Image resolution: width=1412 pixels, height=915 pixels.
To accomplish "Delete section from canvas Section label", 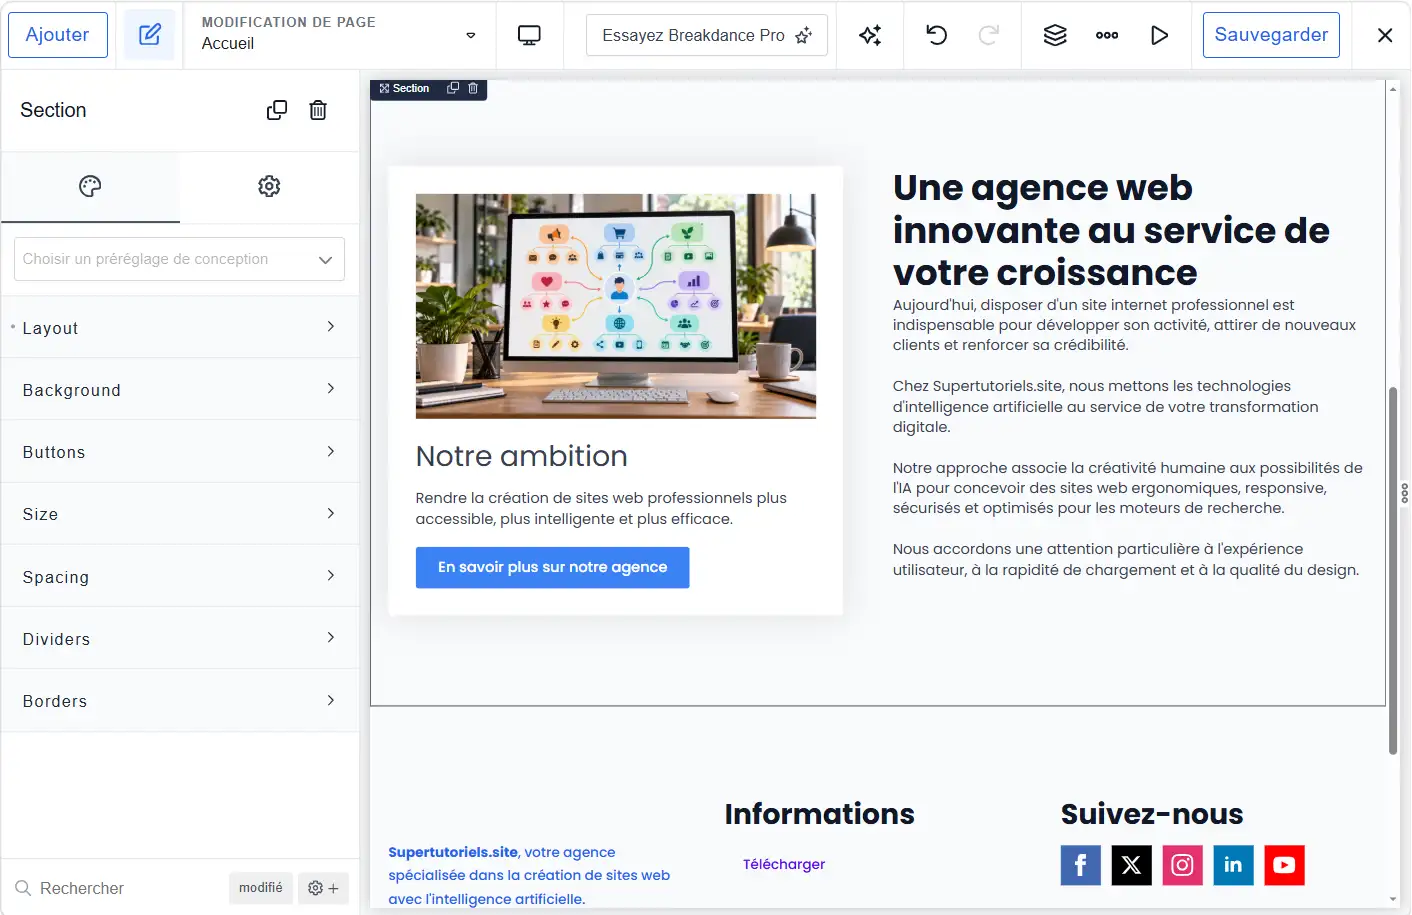I will click(473, 88).
